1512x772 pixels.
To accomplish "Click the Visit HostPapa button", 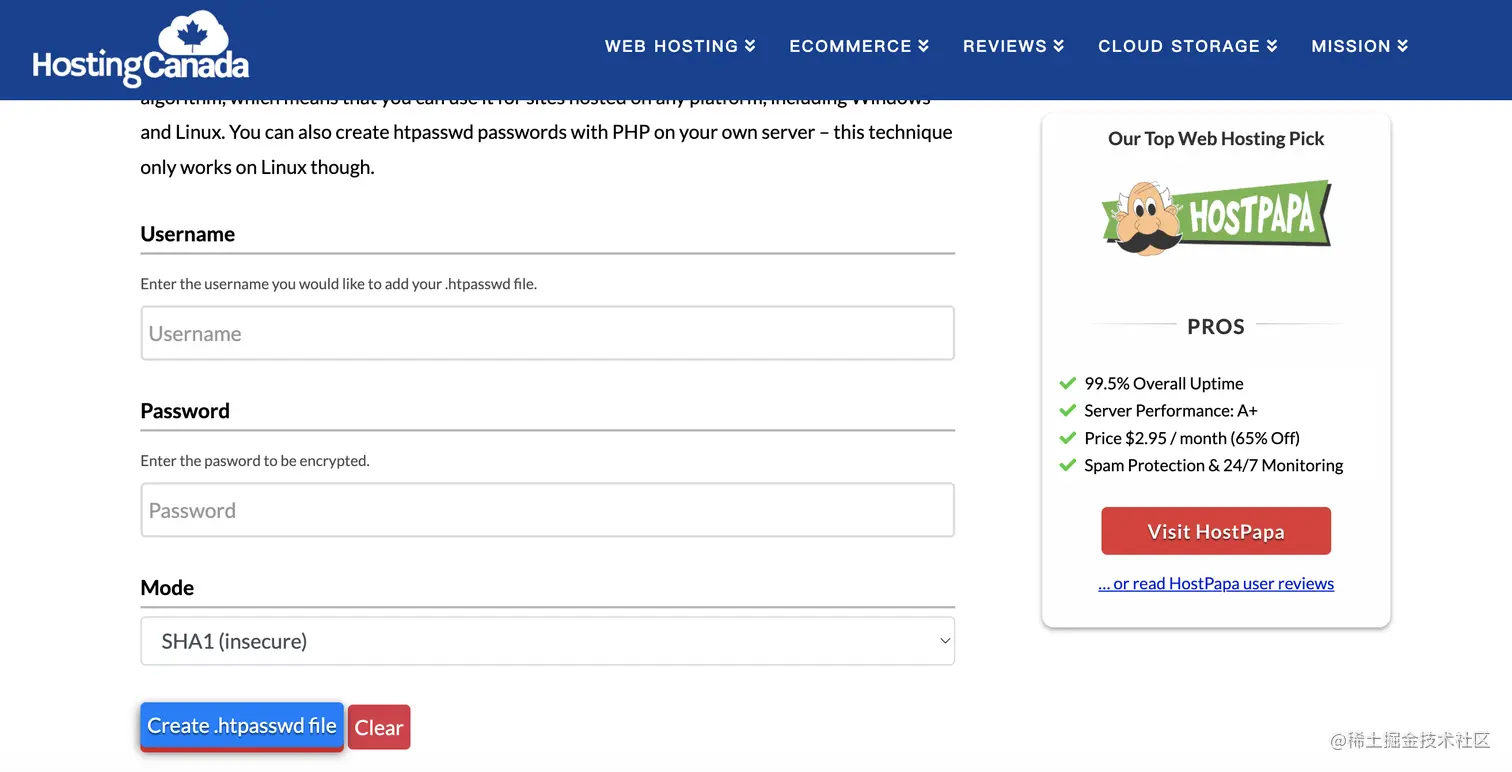I will coord(1215,531).
